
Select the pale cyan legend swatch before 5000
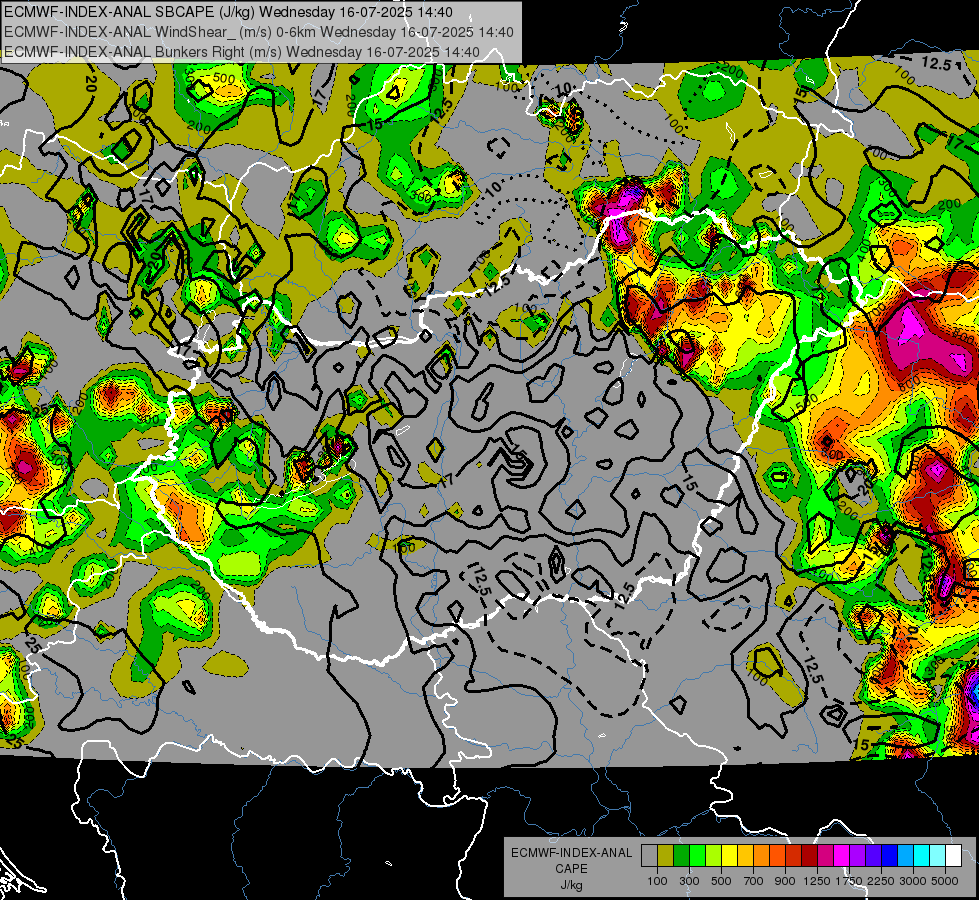pos(938,856)
